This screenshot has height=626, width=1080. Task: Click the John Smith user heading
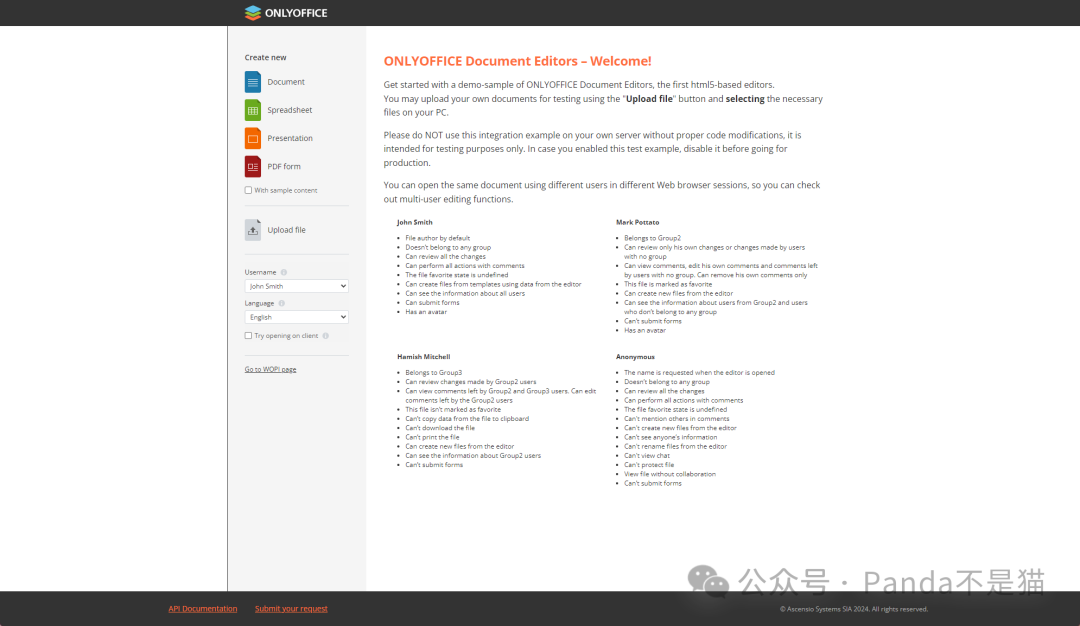coord(415,222)
